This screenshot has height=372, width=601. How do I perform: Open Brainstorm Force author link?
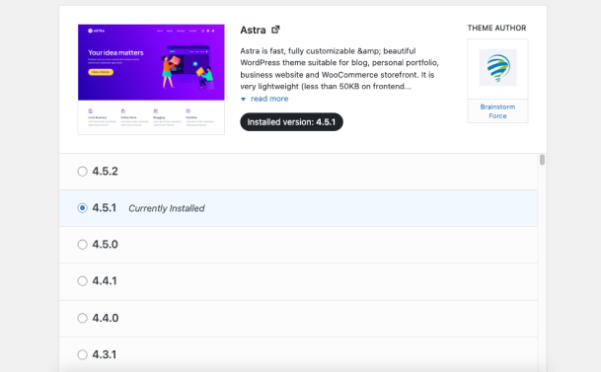tap(498, 111)
